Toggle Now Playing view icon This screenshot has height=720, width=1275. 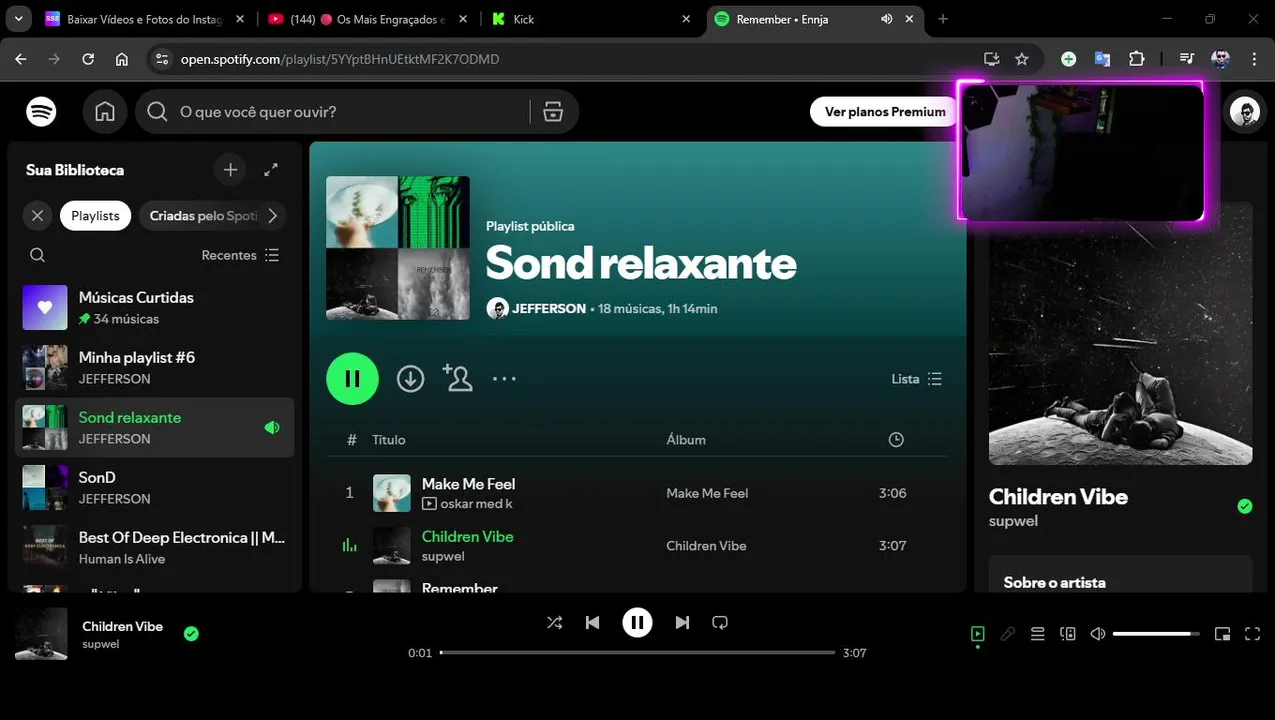[x=978, y=634]
